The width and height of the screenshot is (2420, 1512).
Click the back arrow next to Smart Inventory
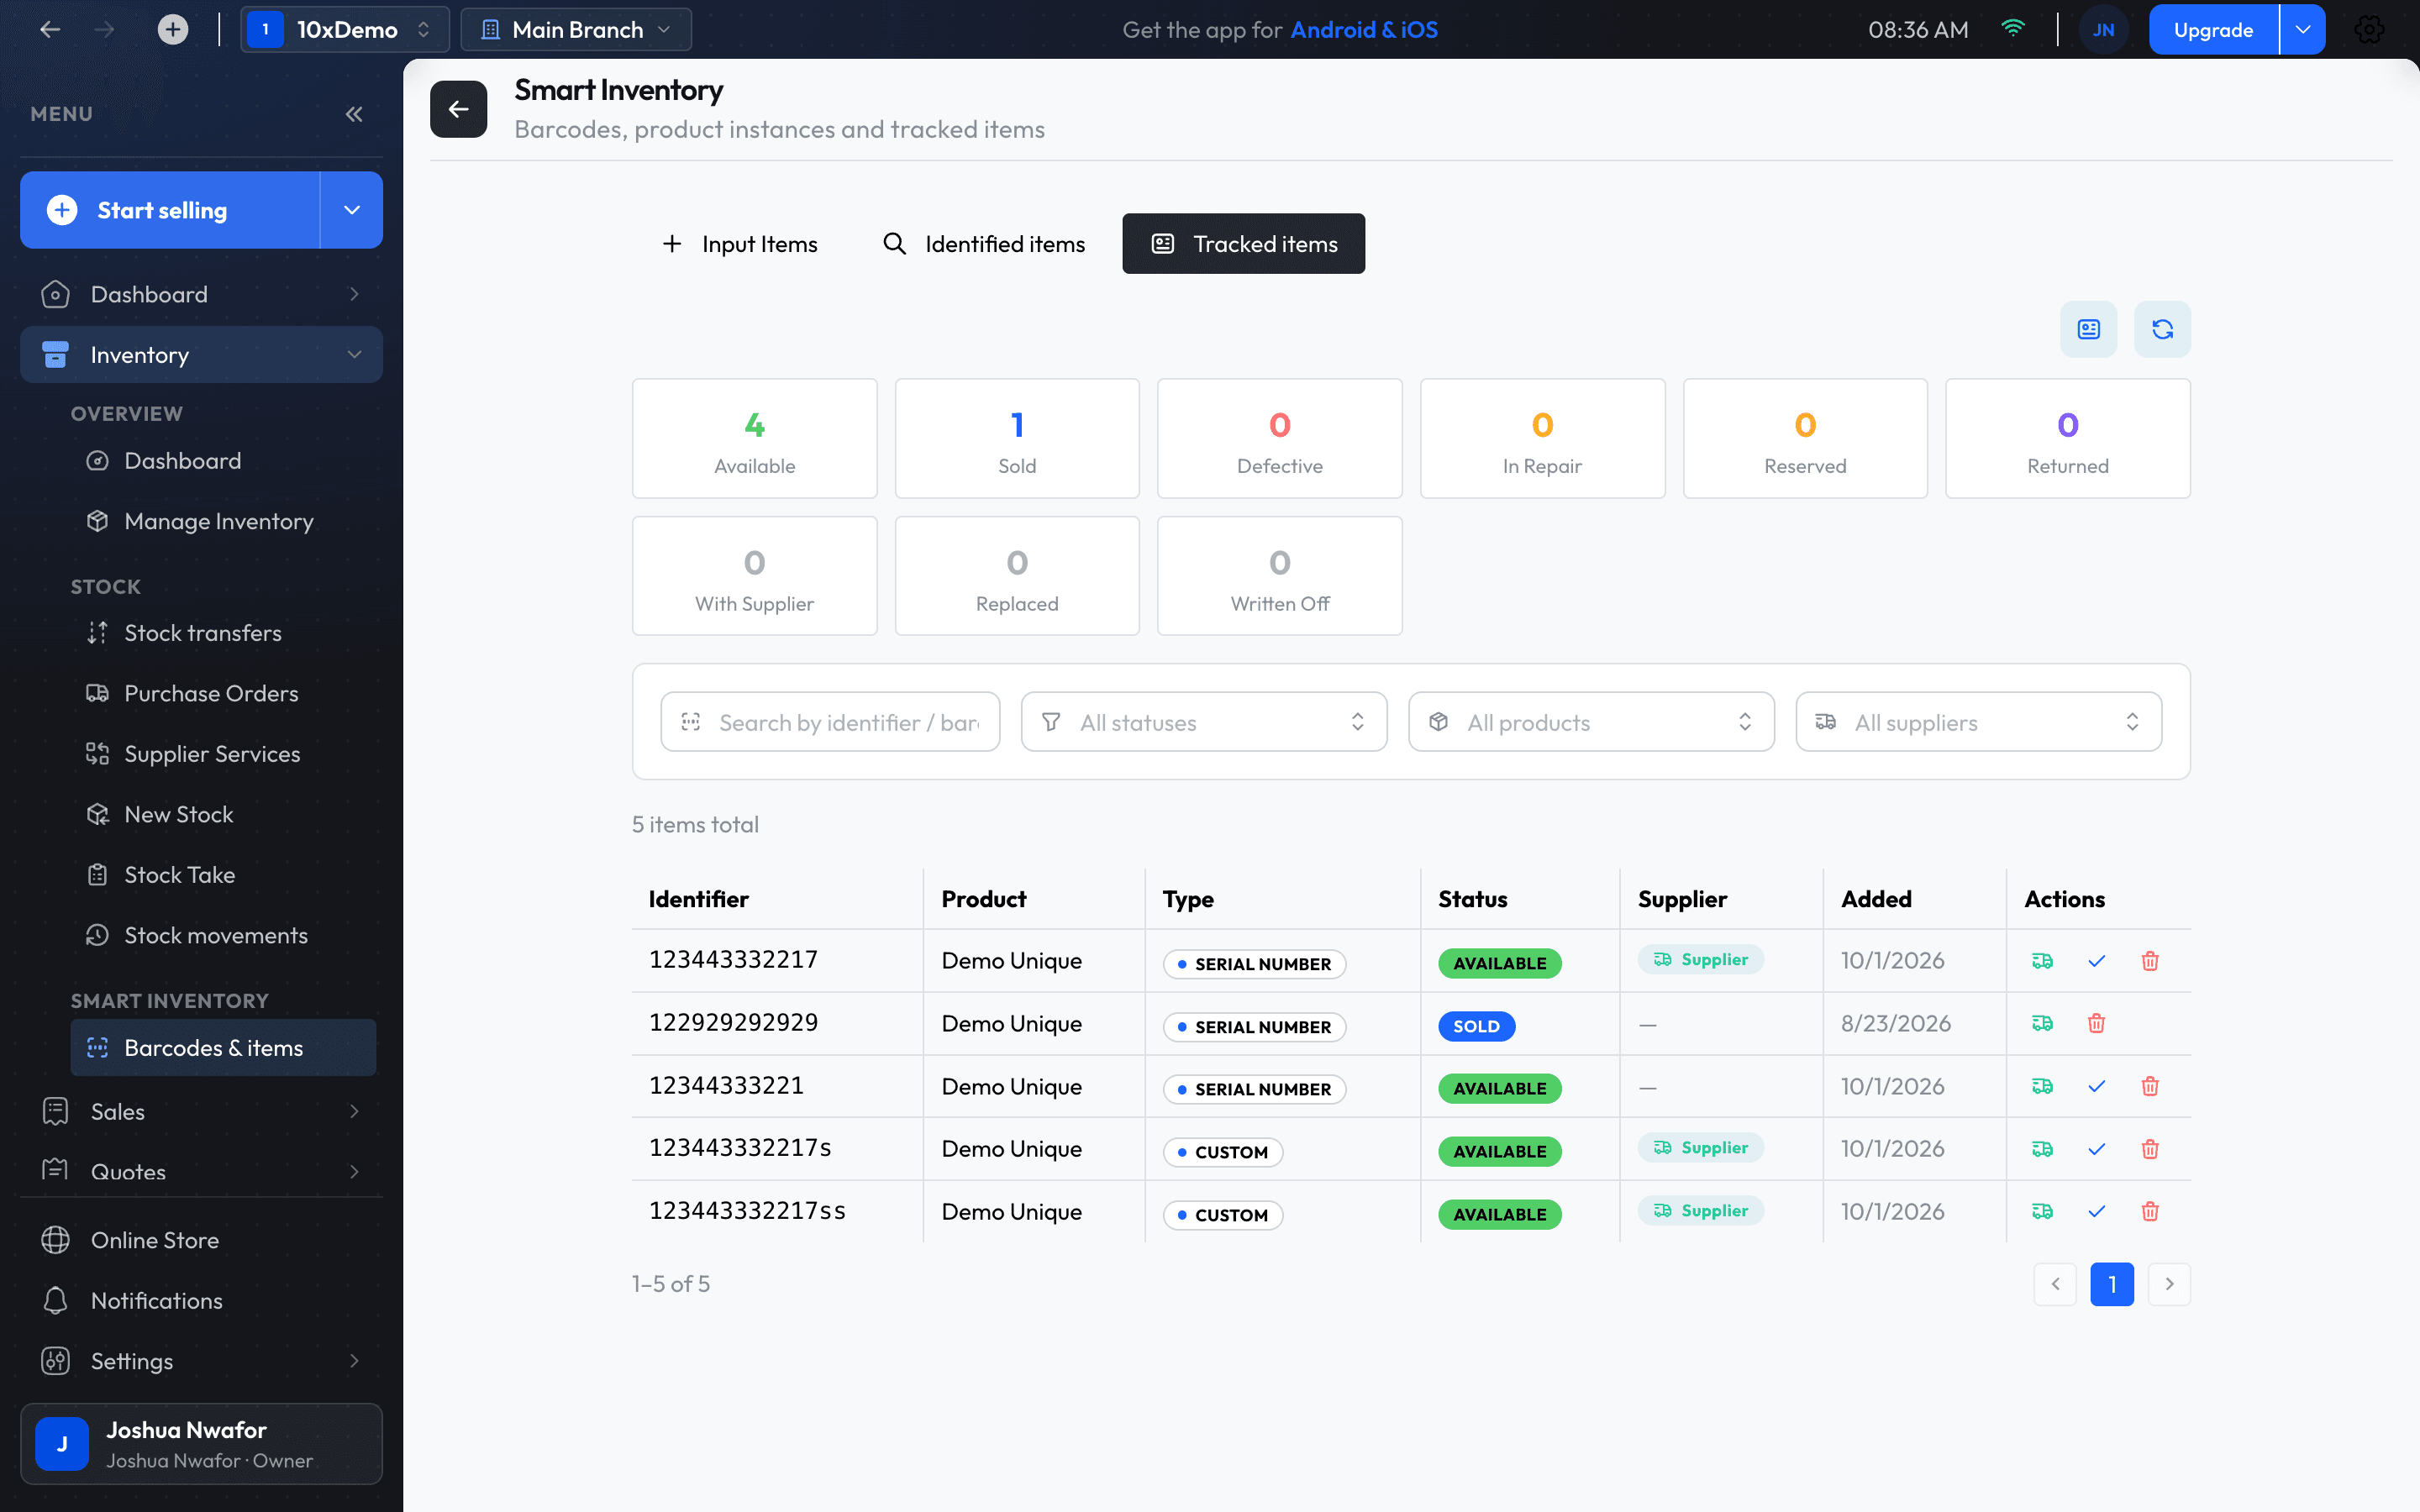[459, 109]
